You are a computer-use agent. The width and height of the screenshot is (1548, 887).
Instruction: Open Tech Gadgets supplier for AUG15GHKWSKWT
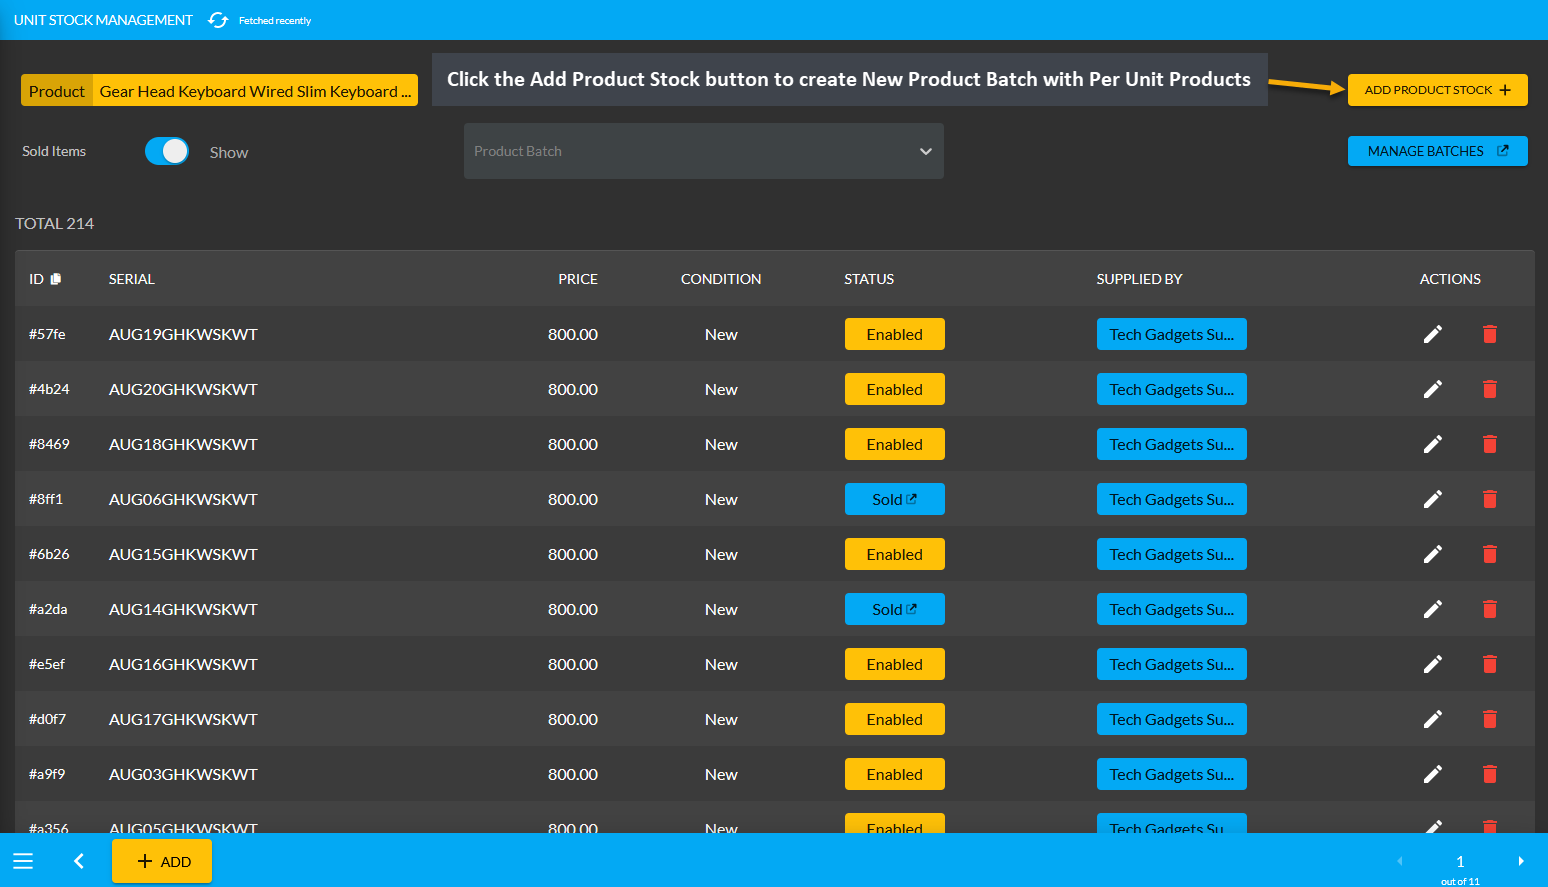coord(1172,554)
